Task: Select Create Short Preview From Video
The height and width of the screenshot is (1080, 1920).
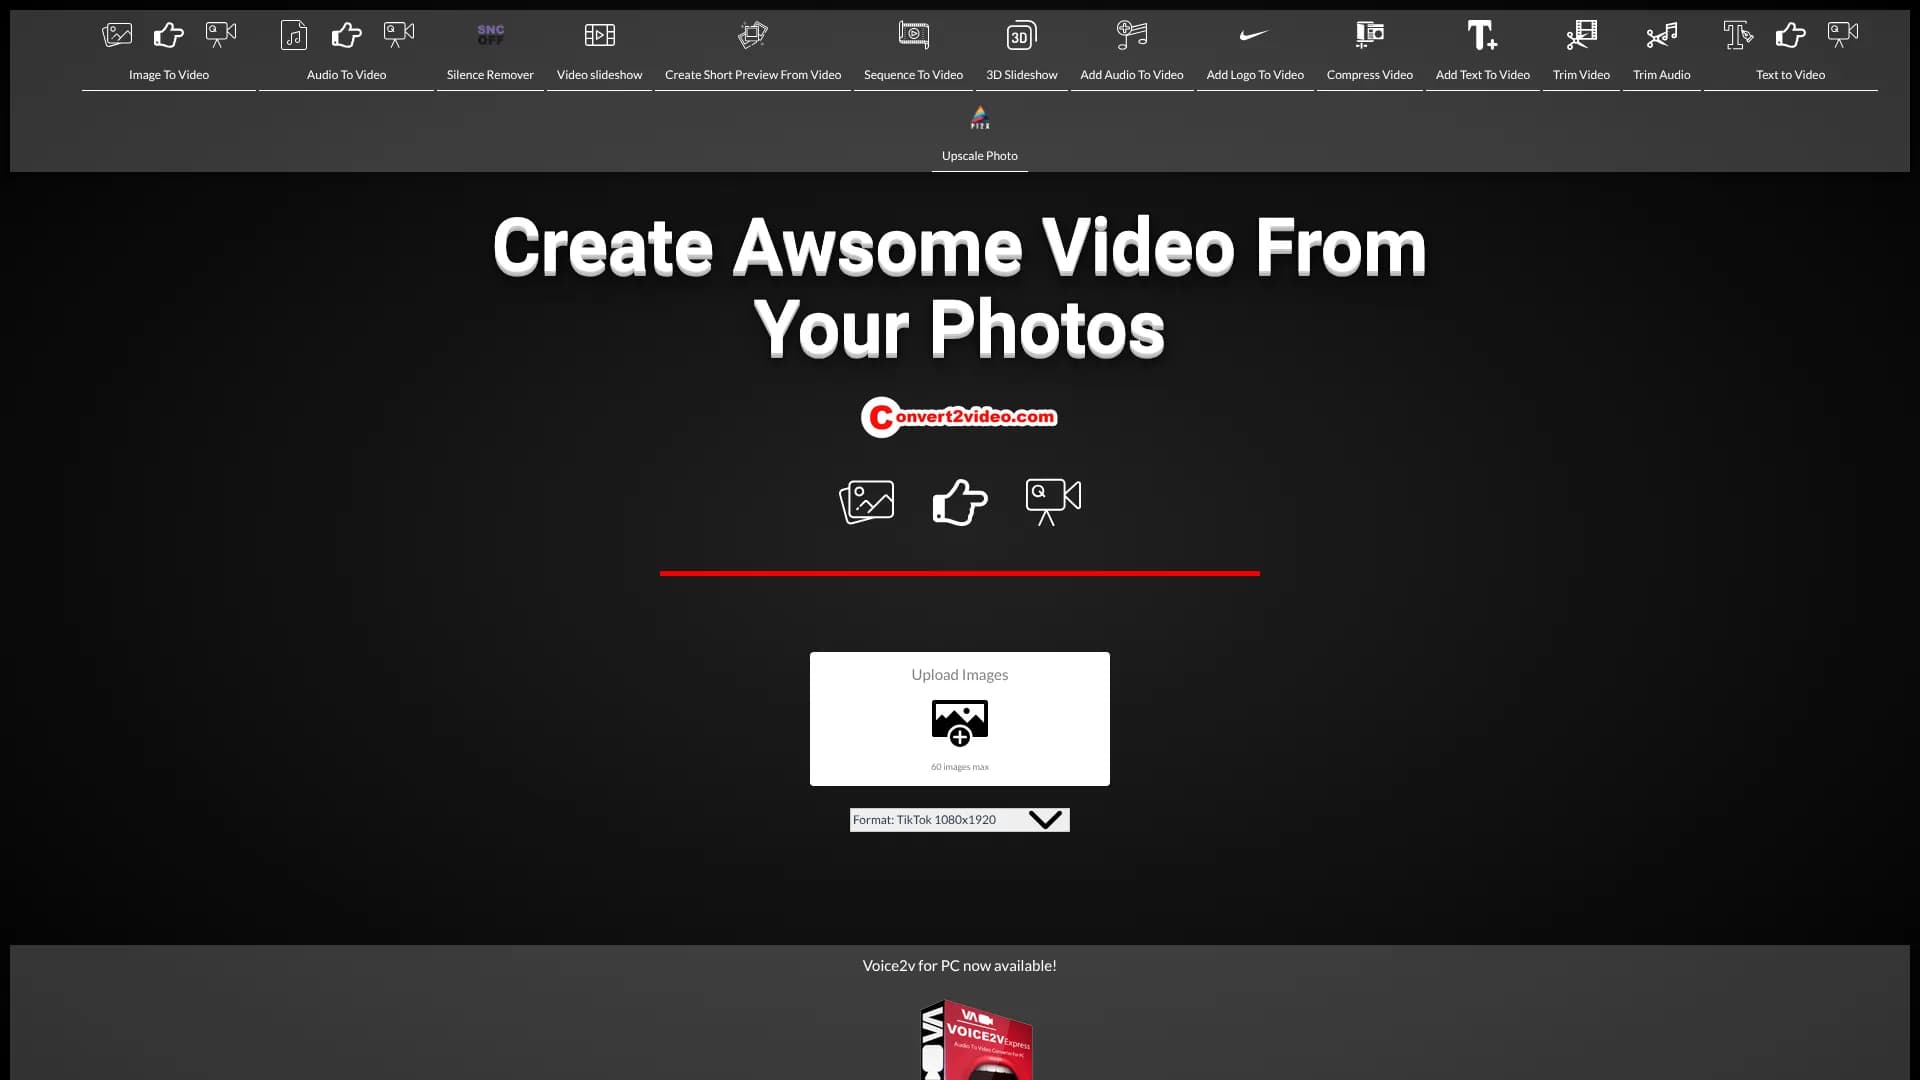Action: (x=752, y=50)
